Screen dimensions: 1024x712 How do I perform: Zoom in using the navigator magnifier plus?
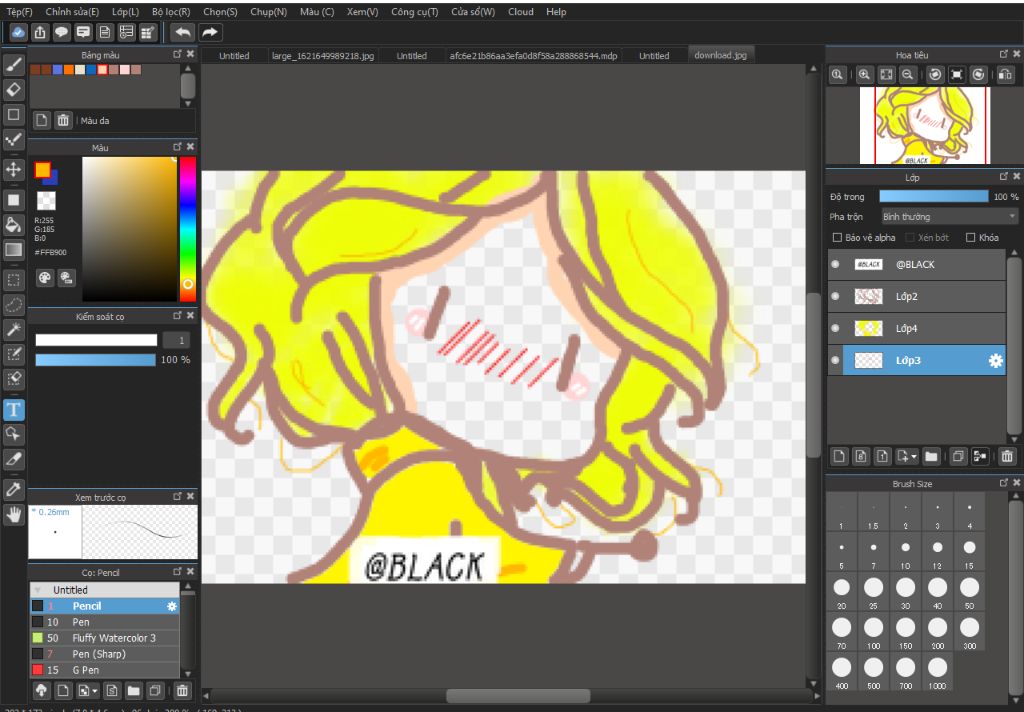(x=864, y=74)
